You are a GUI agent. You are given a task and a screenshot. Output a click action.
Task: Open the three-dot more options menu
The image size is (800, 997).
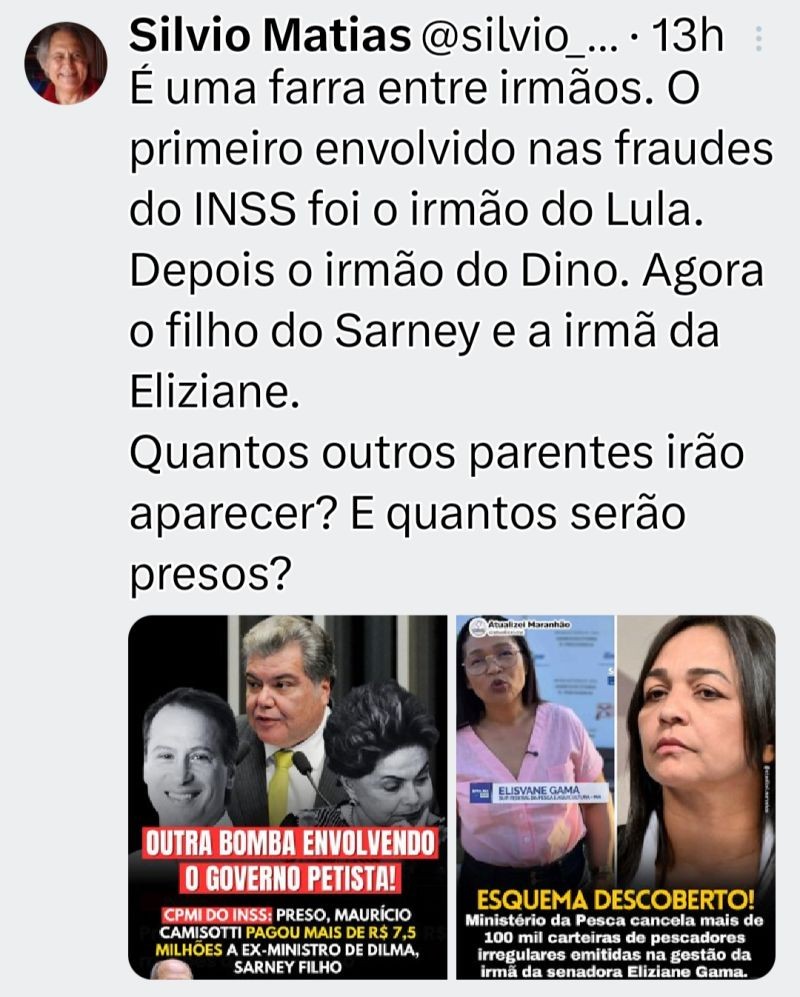(x=758, y=39)
